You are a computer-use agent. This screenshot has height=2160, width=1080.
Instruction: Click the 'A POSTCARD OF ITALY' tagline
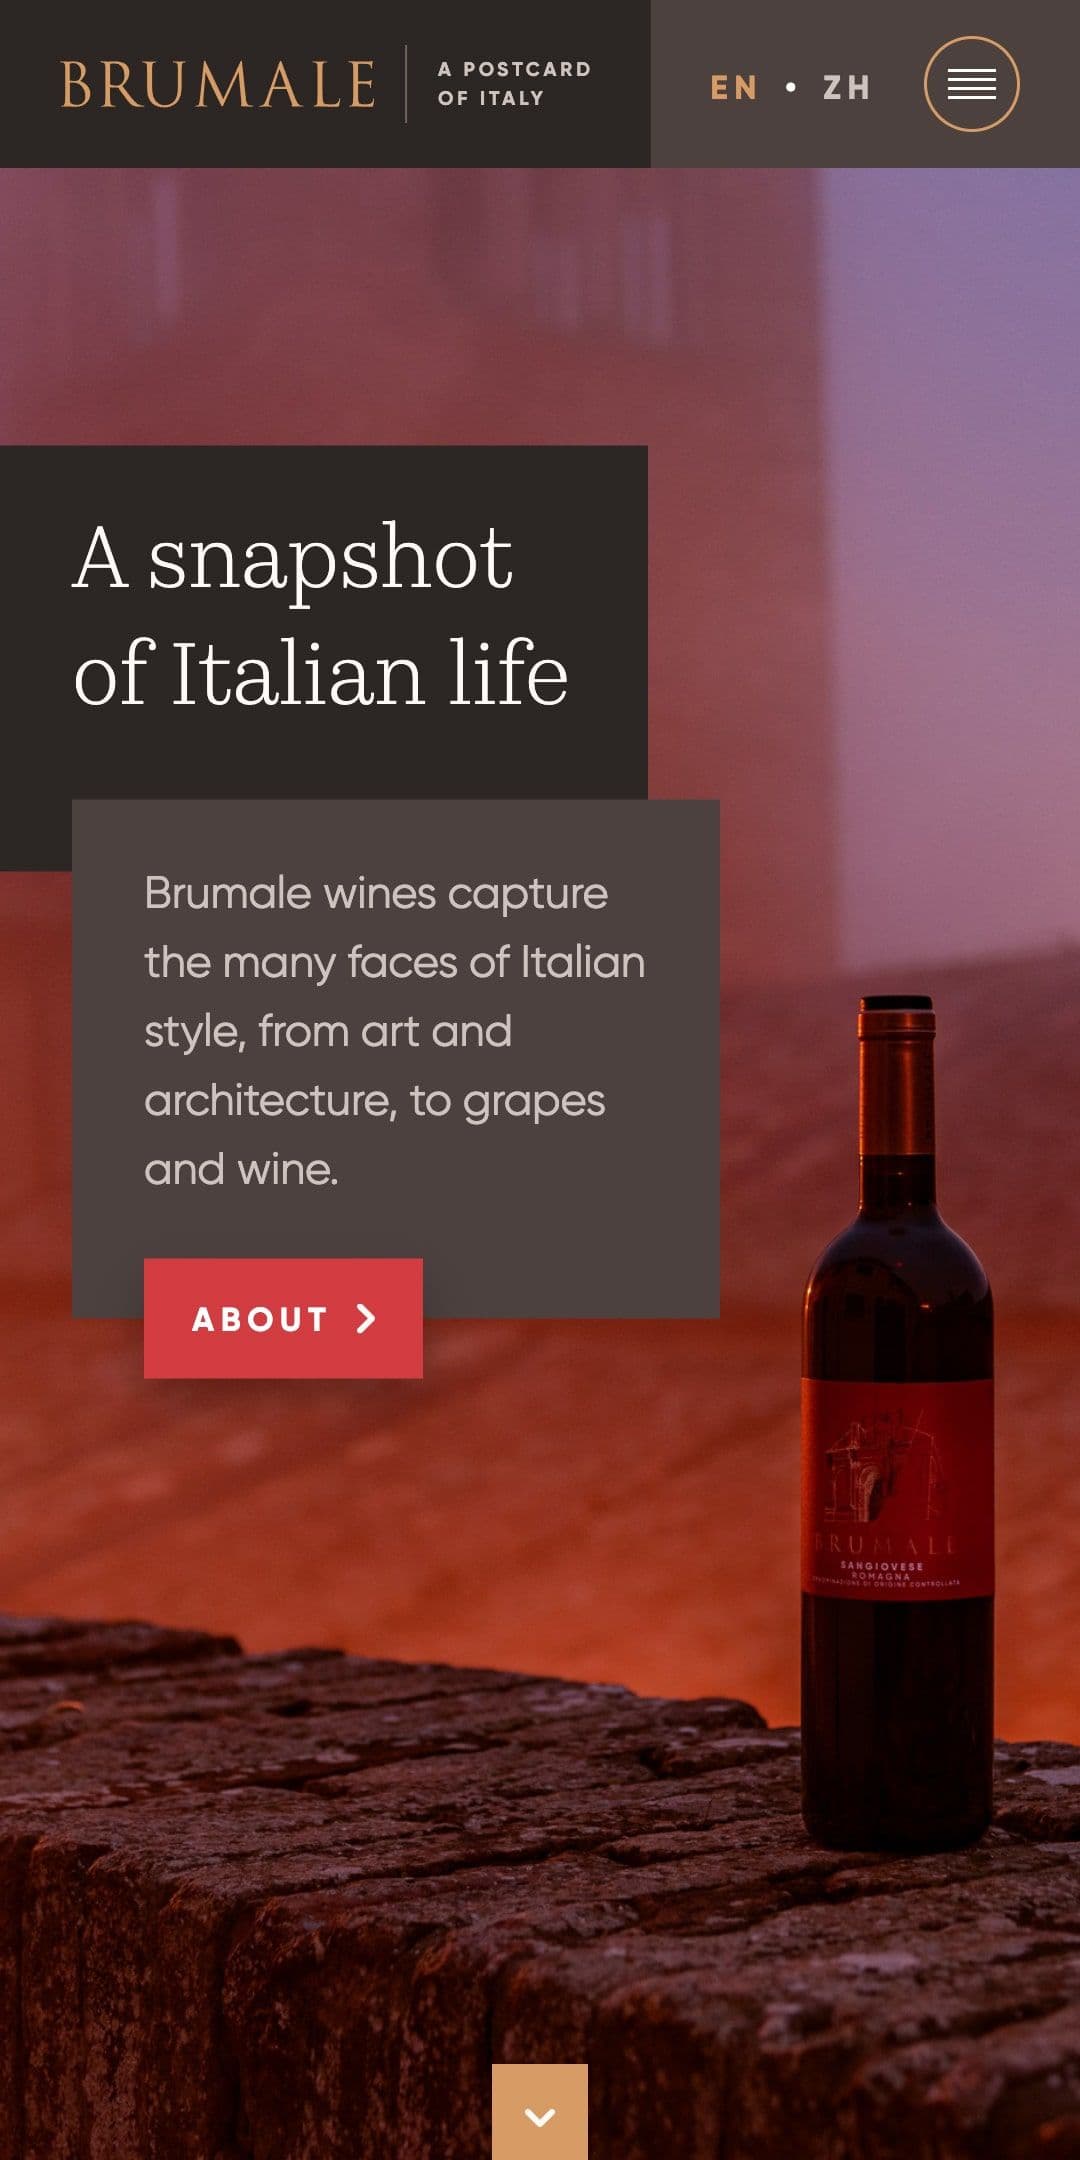tap(514, 84)
